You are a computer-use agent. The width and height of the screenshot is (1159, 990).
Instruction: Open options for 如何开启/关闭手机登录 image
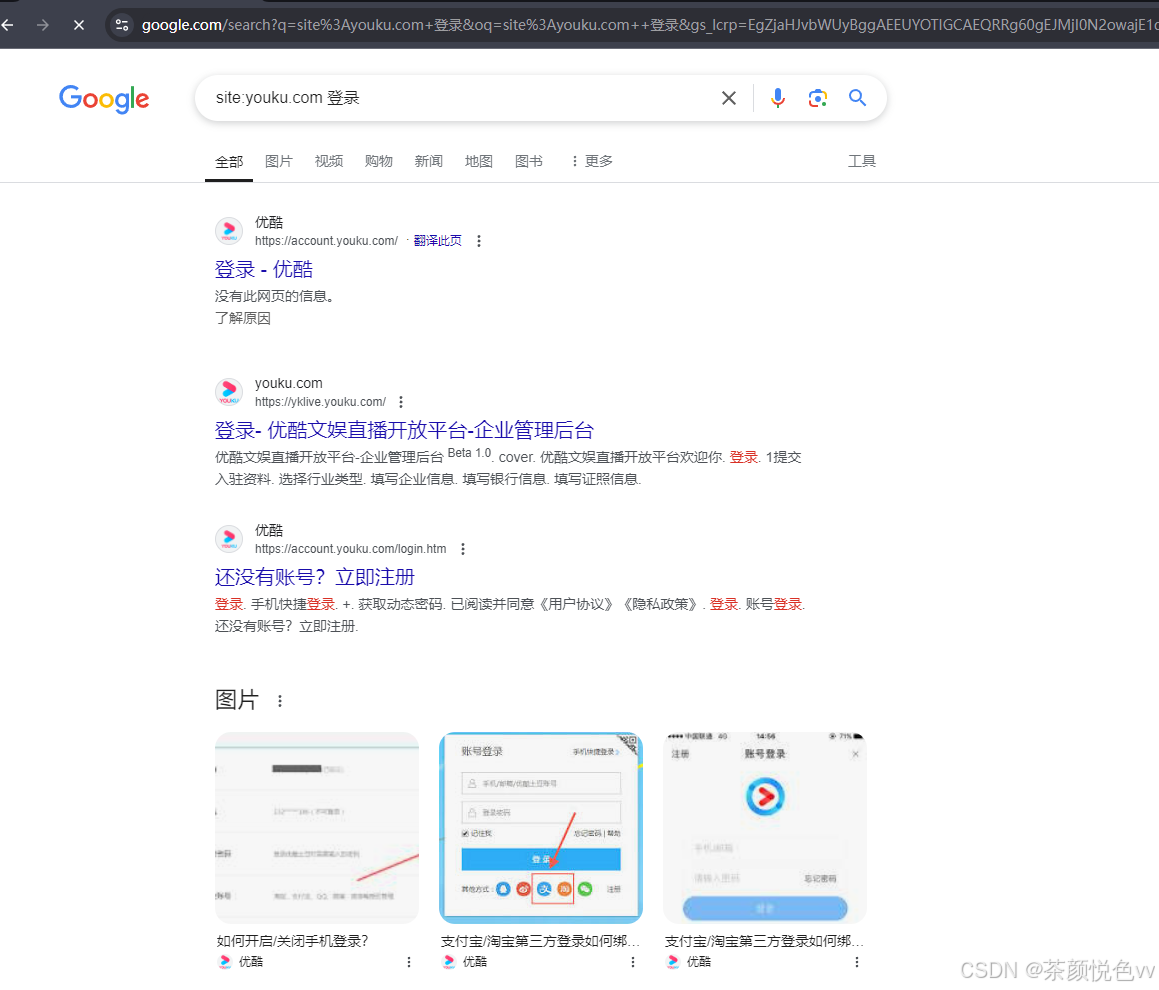[409, 962]
